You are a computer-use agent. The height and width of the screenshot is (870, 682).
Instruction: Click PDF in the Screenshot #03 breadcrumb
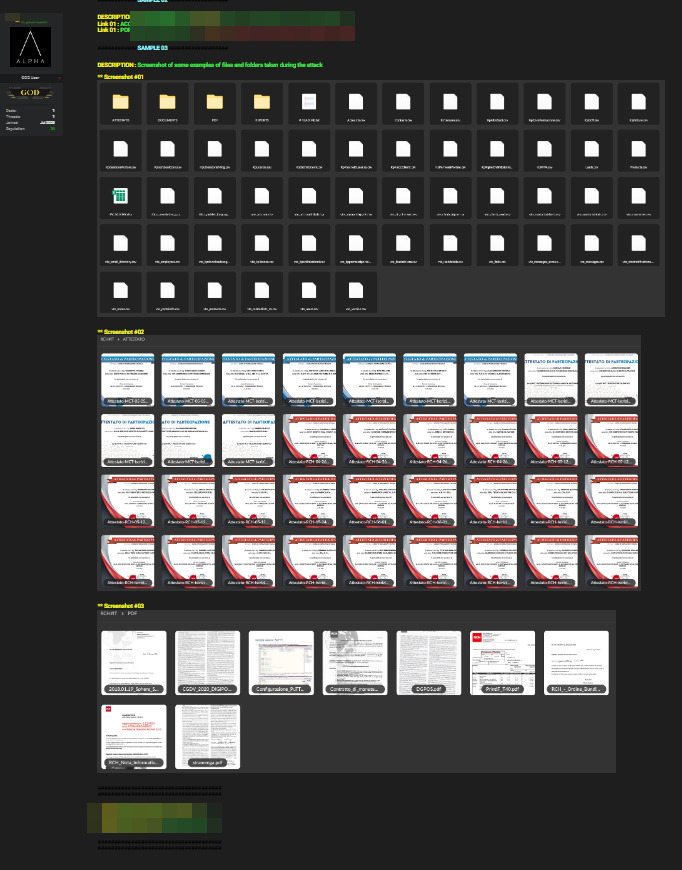pos(132,614)
